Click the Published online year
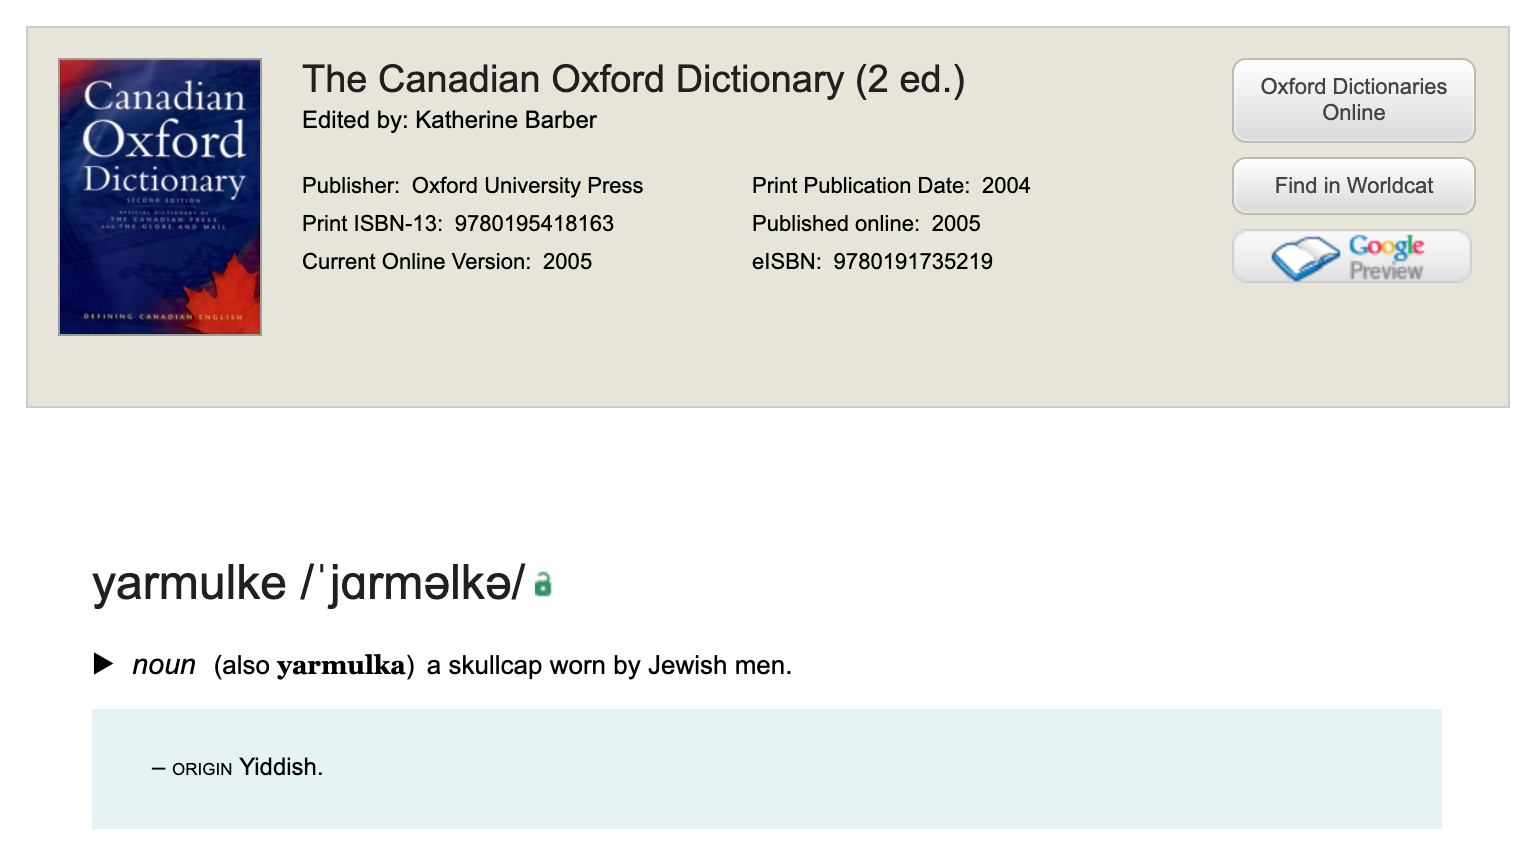The image size is (1538, 860). 955,224
